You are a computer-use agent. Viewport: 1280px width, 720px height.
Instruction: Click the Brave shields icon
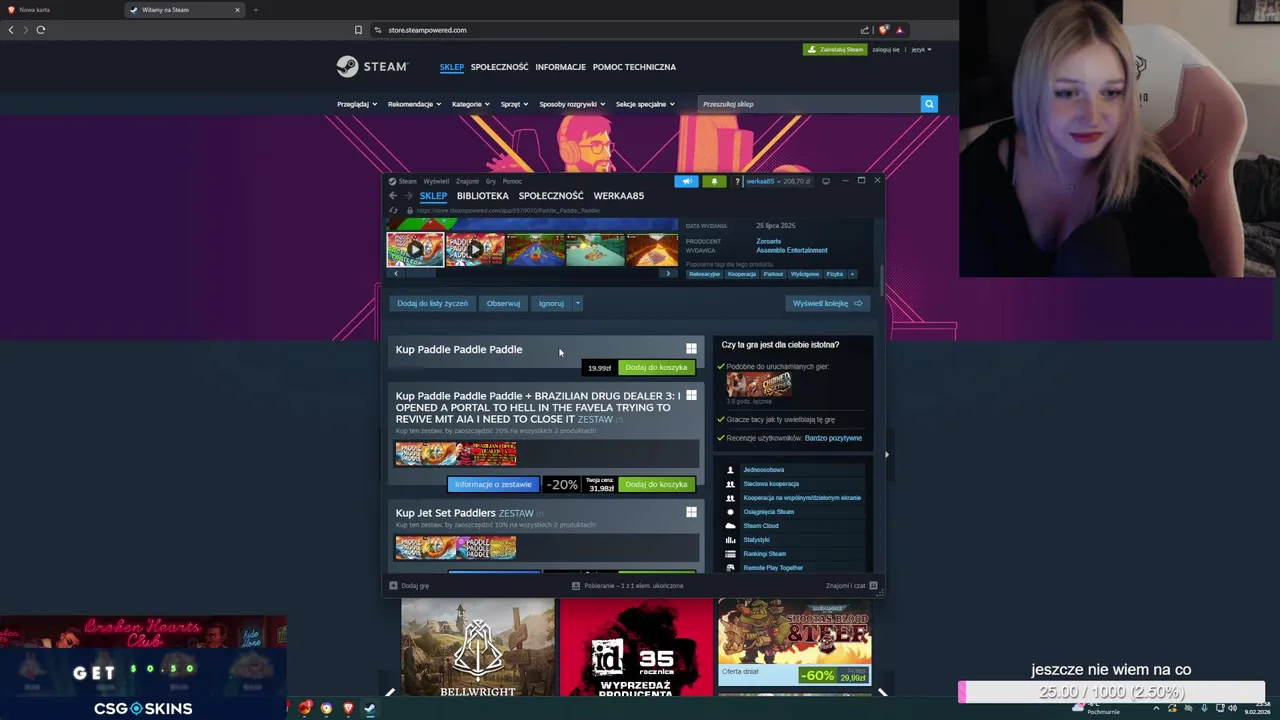(x=883, y=30)
